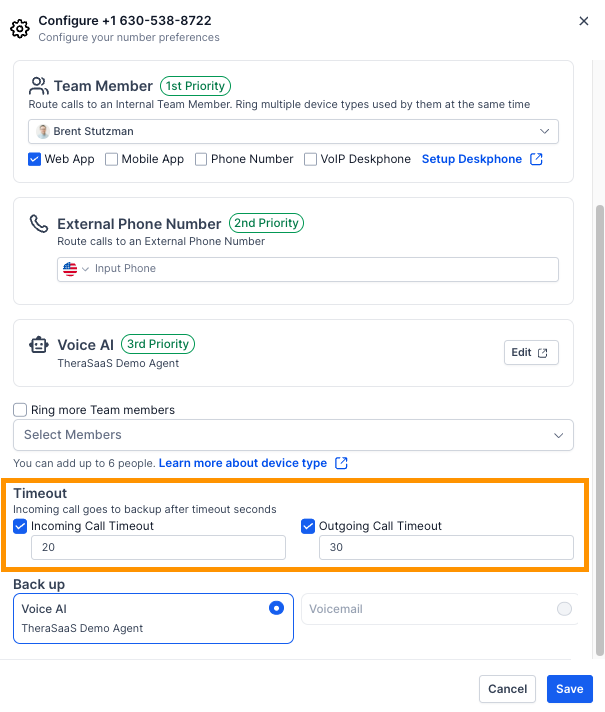Uncheck the Web App checkbox
Image resolution: width=605 pixels, height=712 pixels.
coord(35,159)
